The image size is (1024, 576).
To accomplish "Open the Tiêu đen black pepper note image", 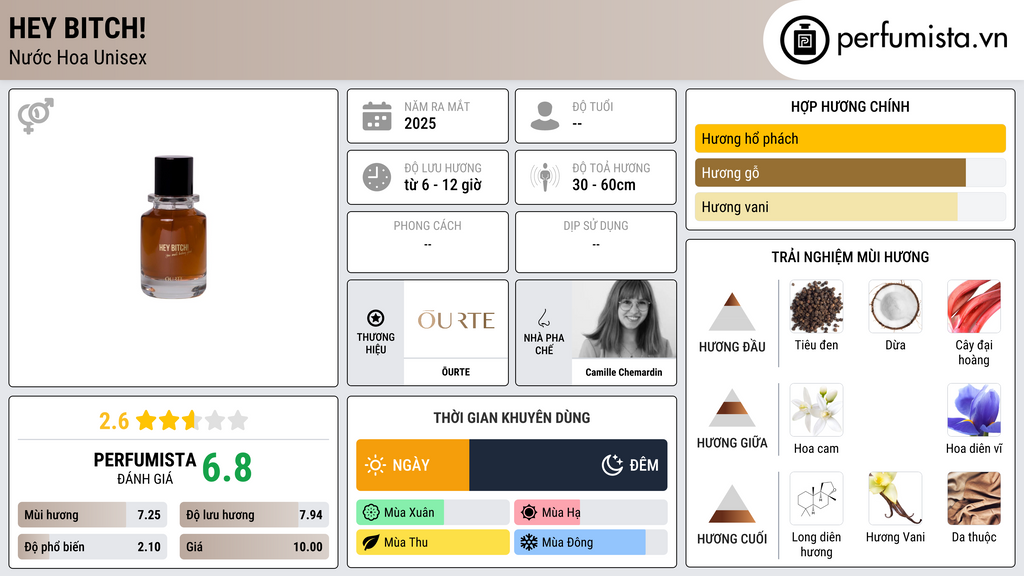I will (x=816, y=307).
